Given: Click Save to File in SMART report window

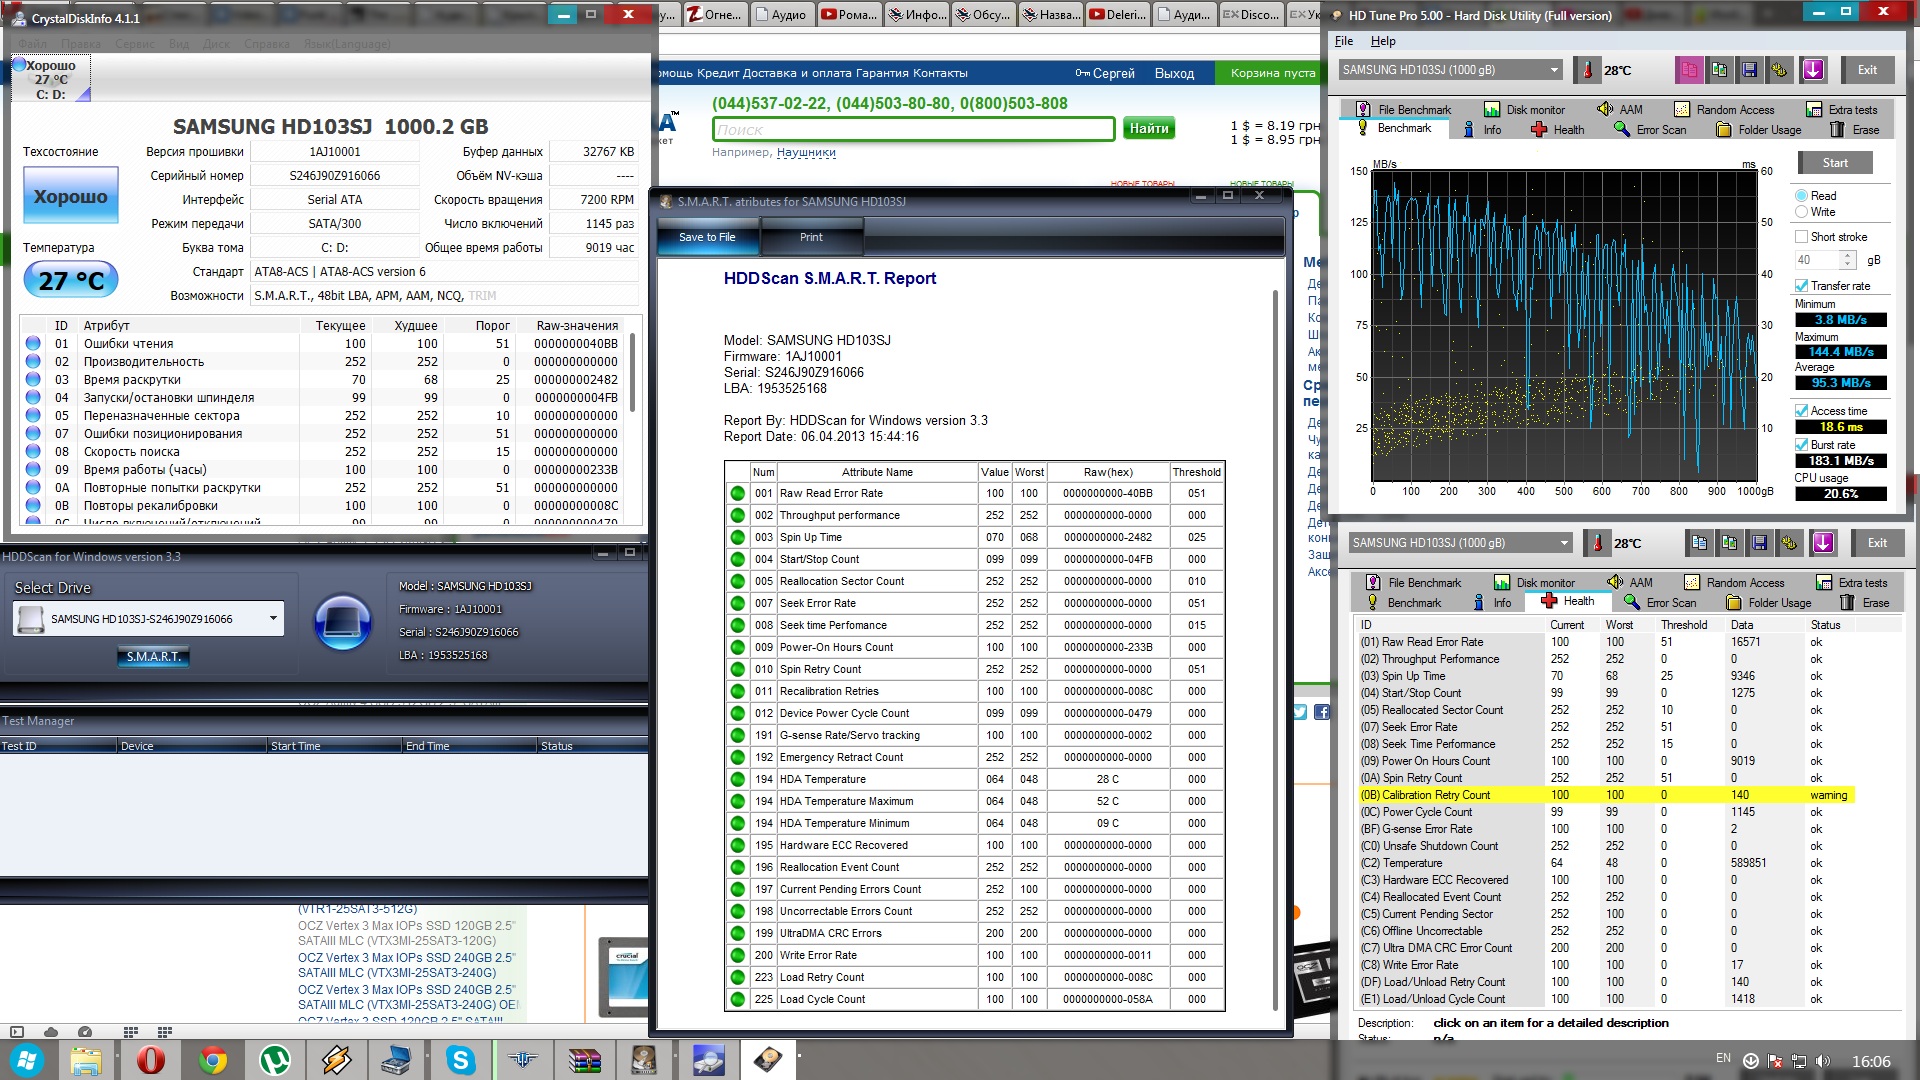Looking at the screenshot, I should click(707, 238).
